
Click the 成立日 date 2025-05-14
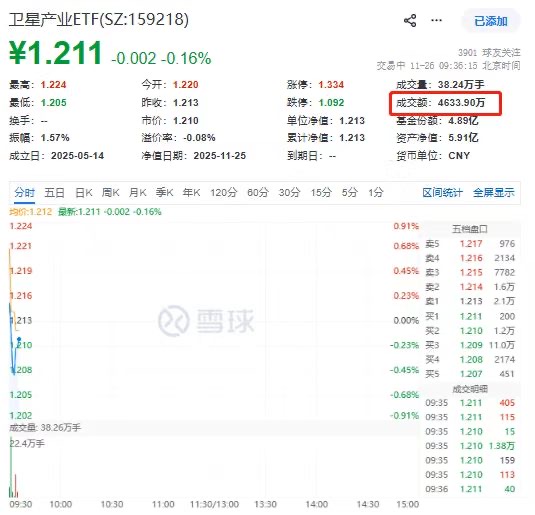click(x=77, y=156)
